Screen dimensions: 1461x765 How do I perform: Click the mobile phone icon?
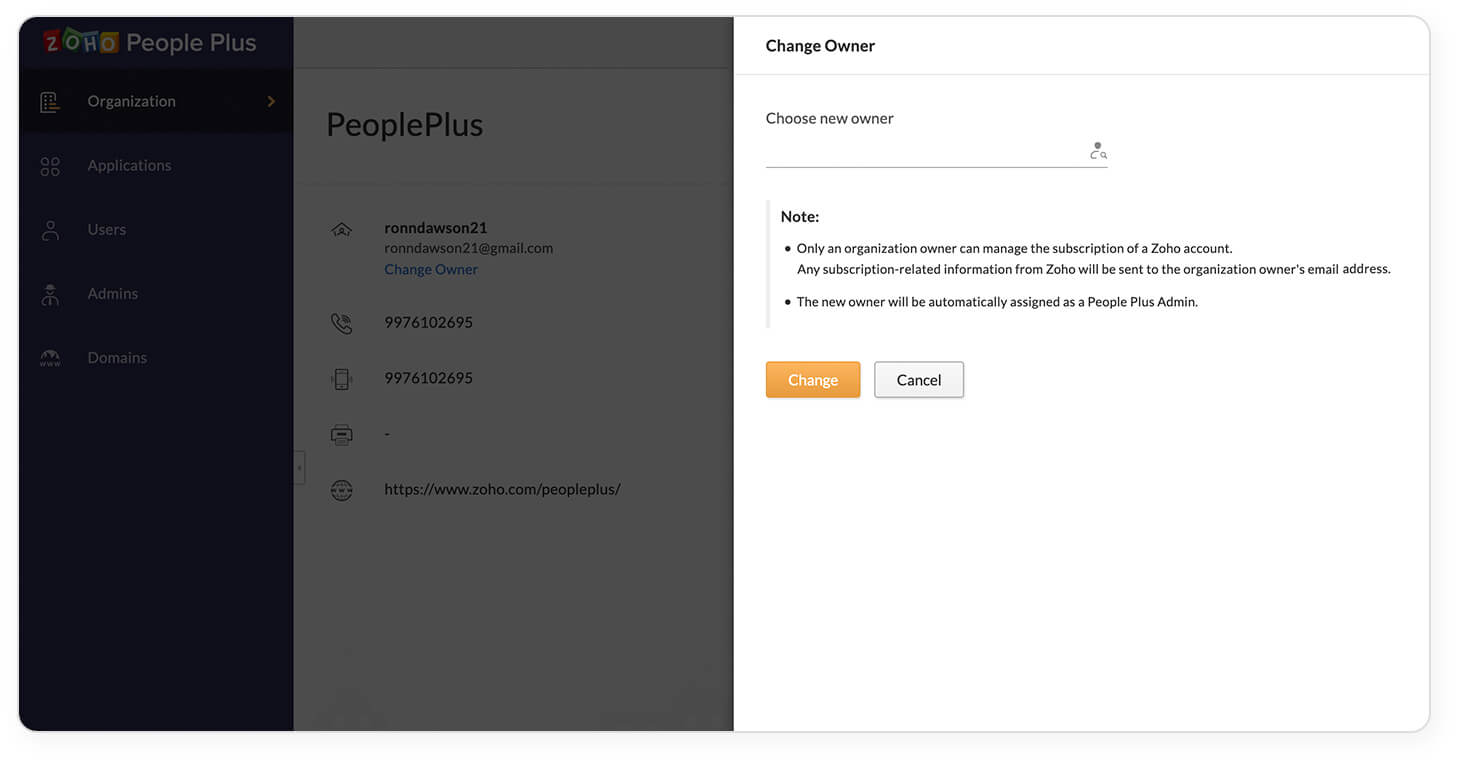point(342,378)
